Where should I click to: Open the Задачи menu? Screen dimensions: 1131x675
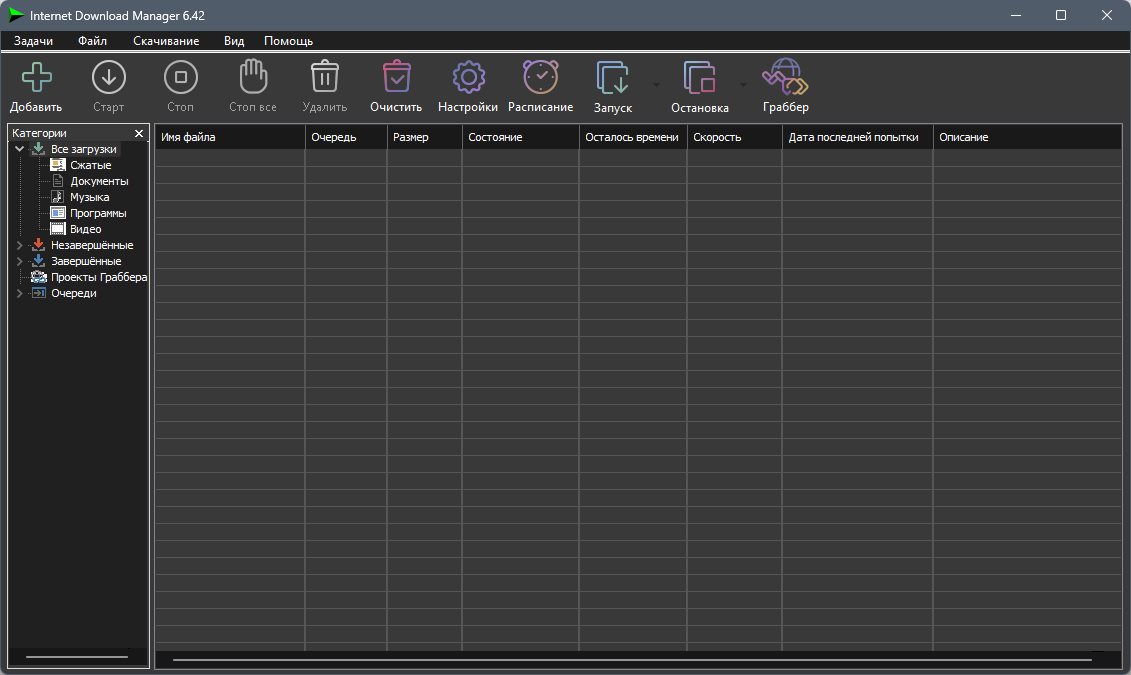pos(33,41)
